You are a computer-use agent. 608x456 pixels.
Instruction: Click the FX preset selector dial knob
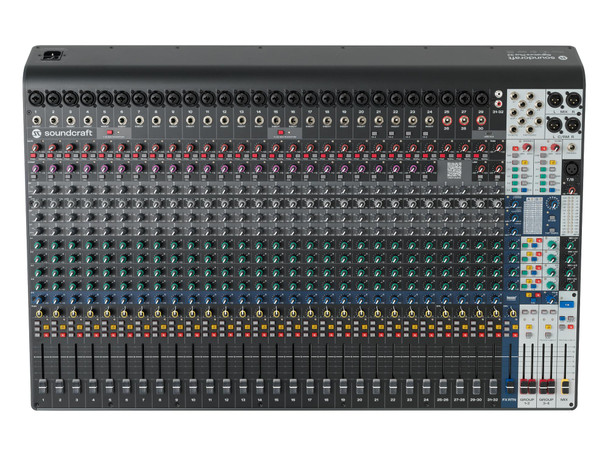[553, 204]
